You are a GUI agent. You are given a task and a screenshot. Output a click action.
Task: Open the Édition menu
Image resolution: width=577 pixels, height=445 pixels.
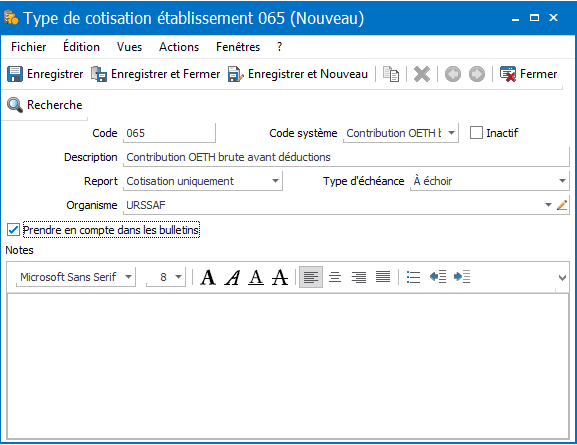tap(81, 47)
